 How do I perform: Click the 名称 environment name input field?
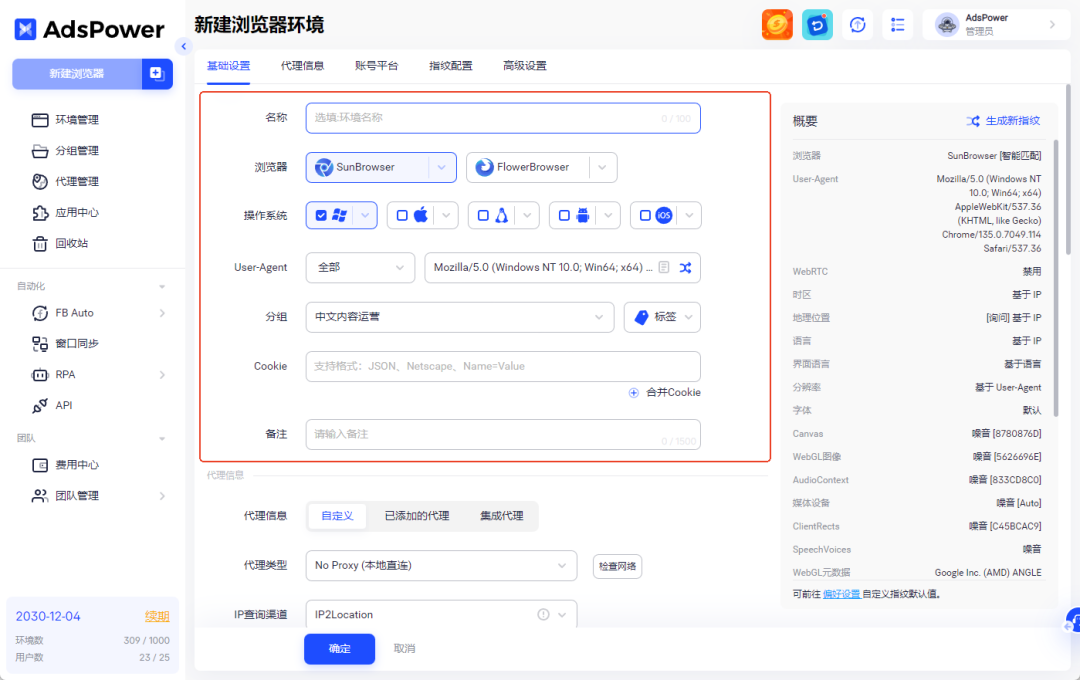(502, 117)
